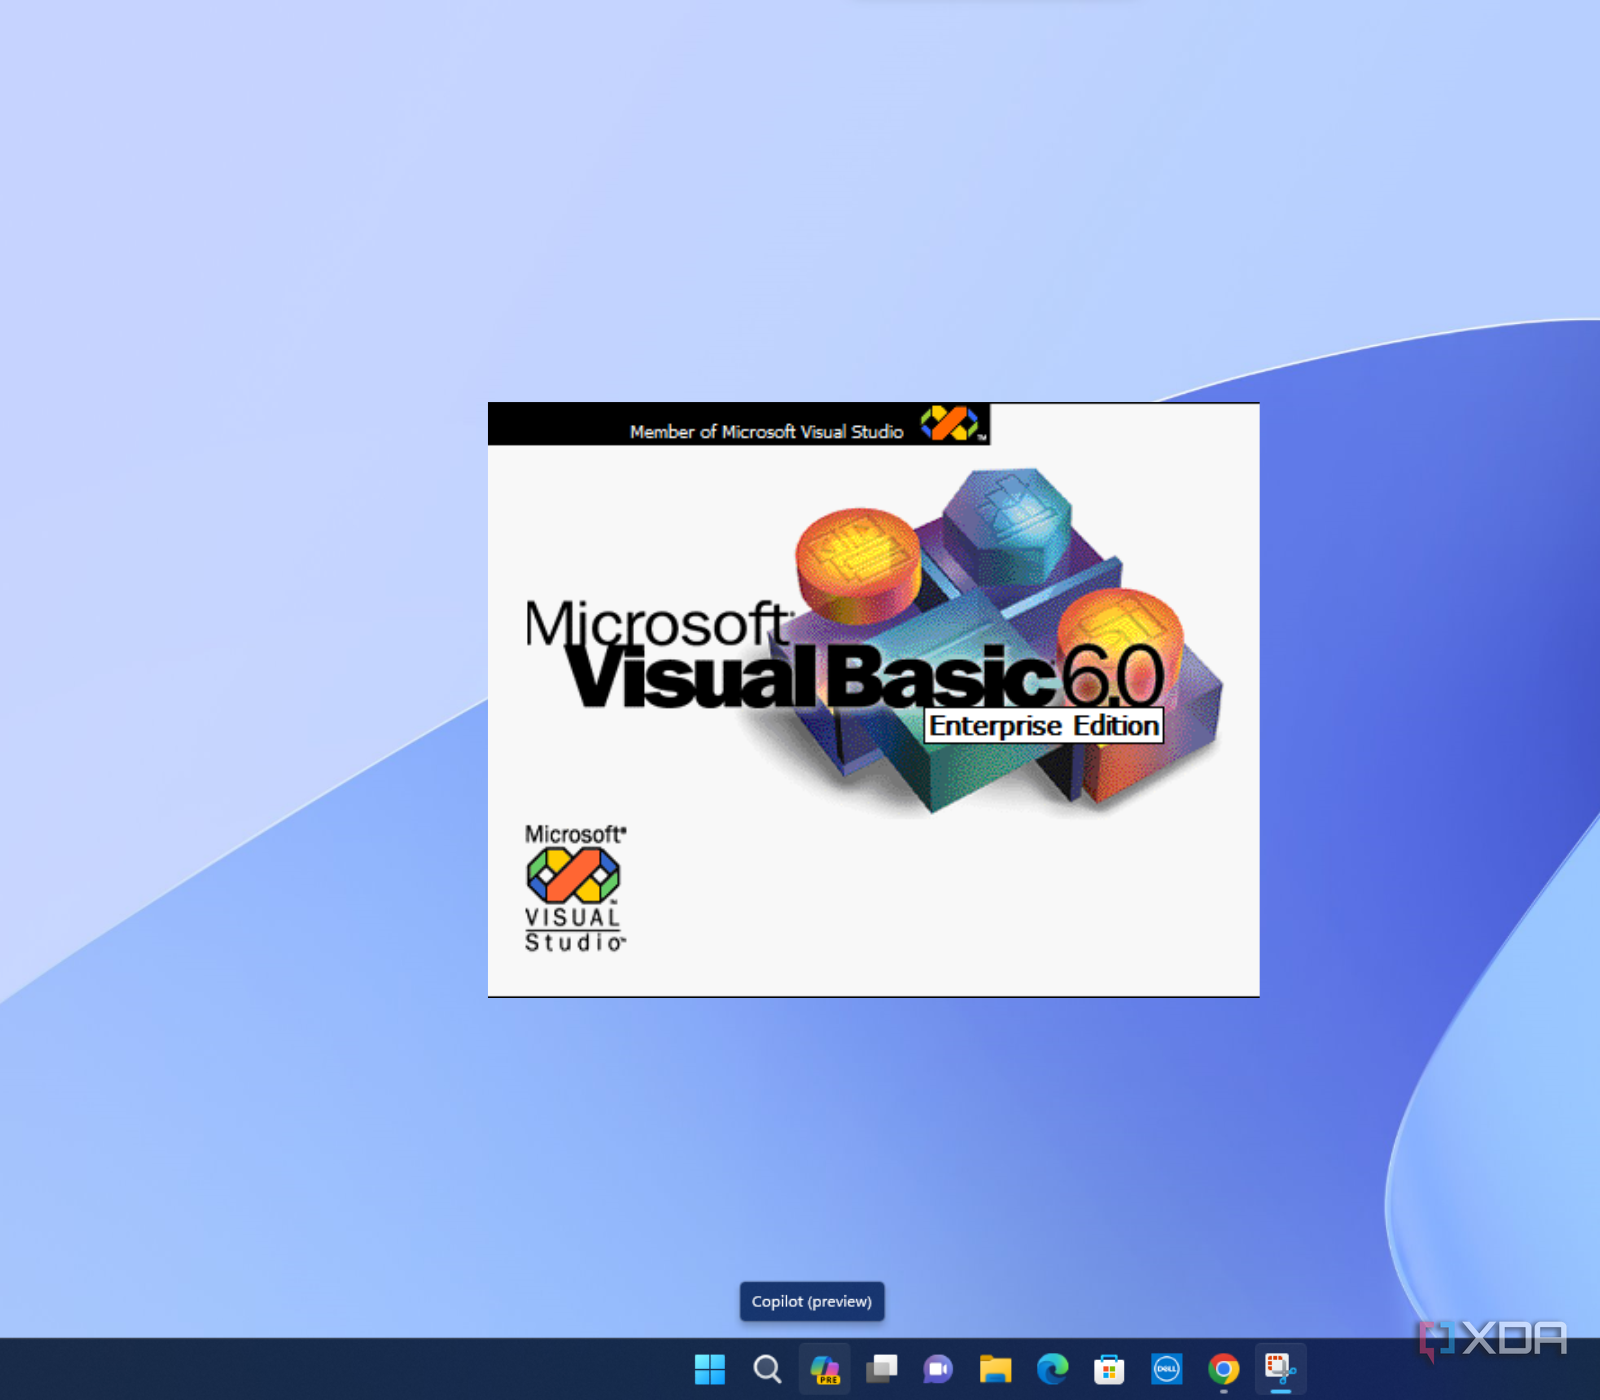
Task: Open taskbar Search
Action: 767,1369
